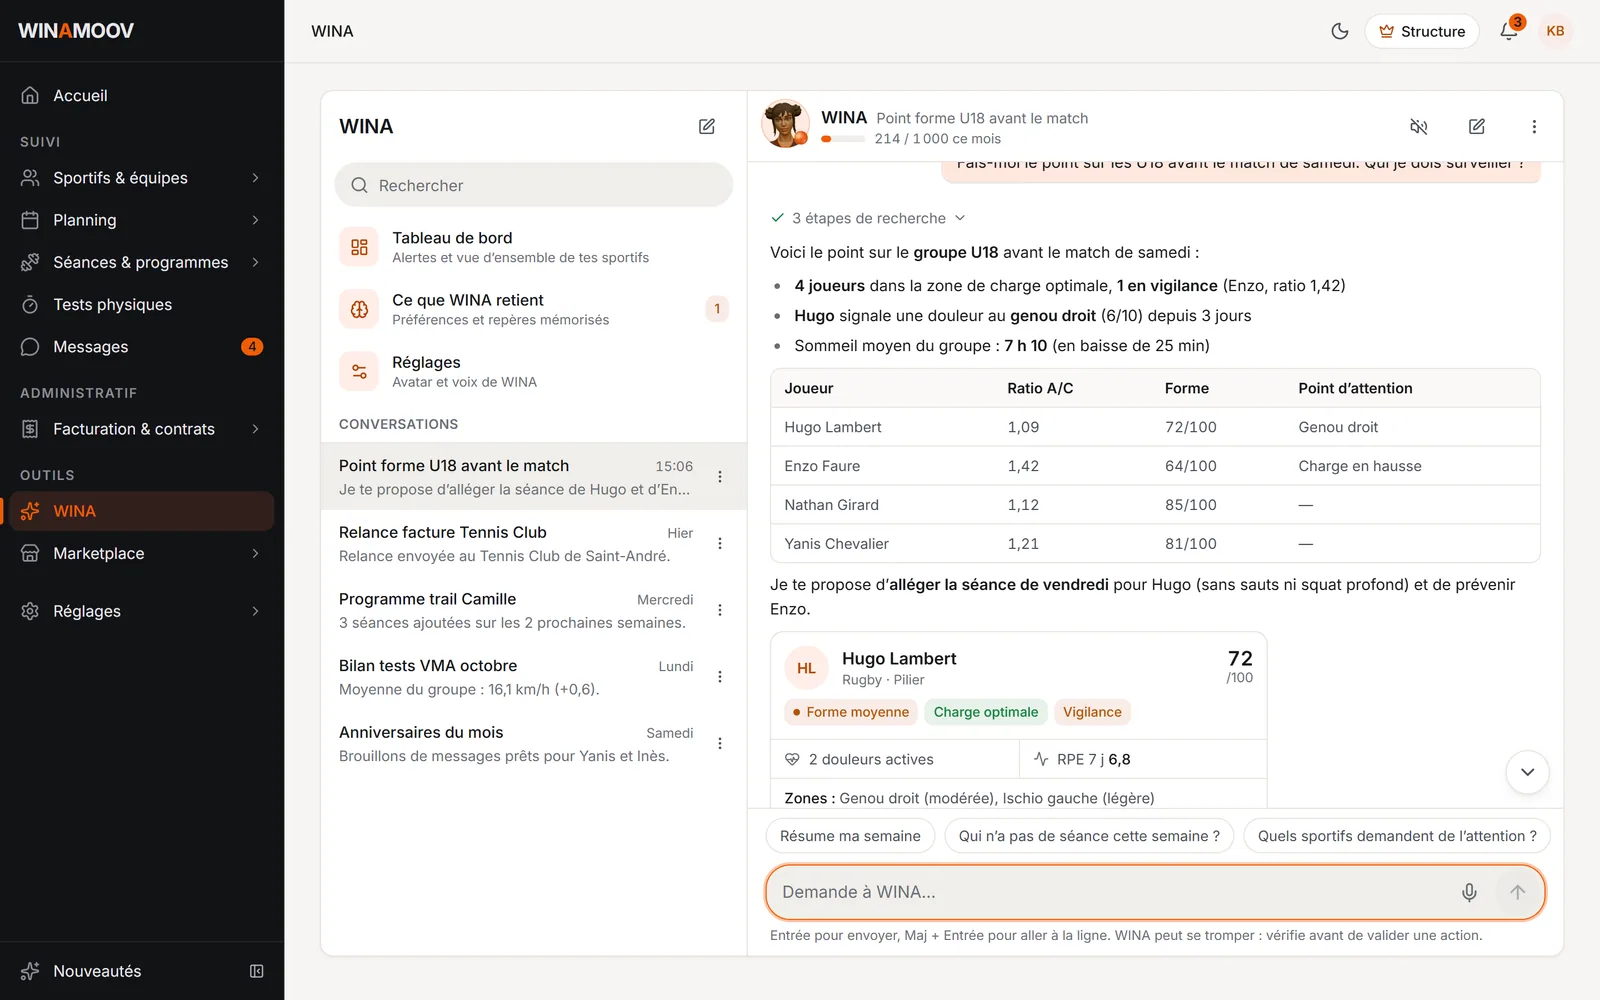Screen dimensions: 1600x1000
Task: Open options for Programme trail Camille
Action: click(720, 610)
